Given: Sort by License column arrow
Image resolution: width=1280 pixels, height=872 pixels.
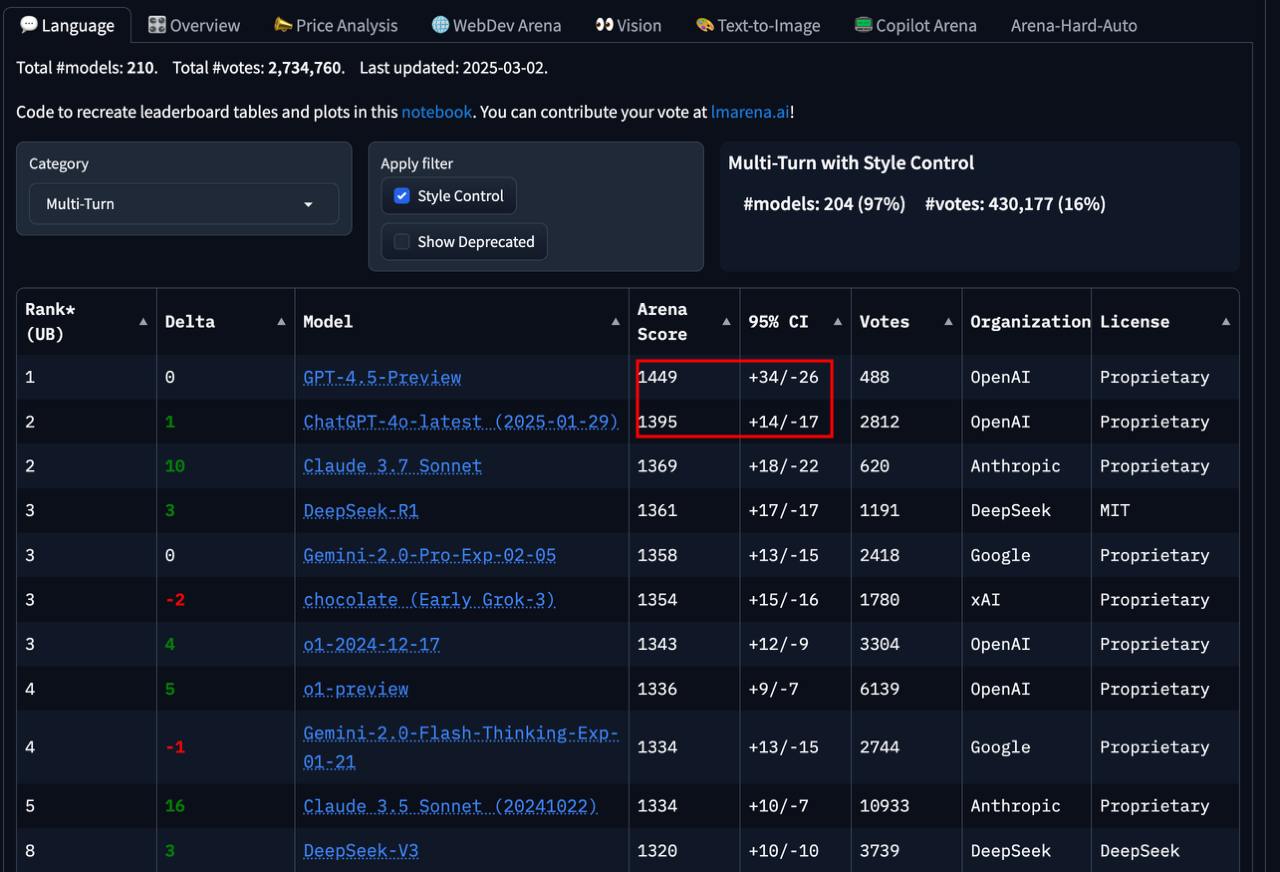Looking at the screenshot, I should 1225,322.
